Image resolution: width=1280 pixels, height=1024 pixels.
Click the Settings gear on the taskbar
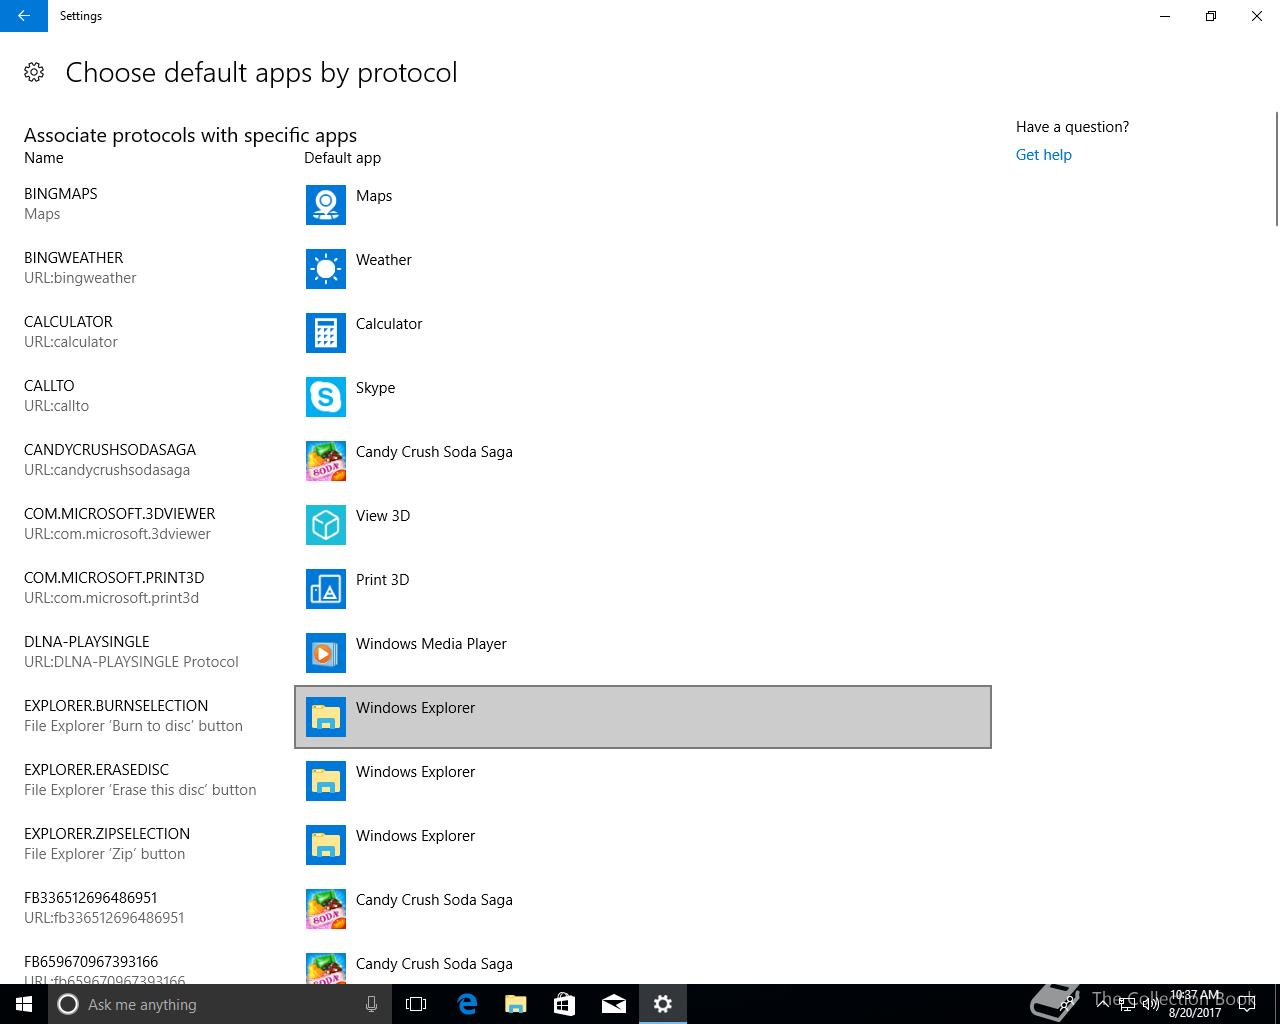coord(663,1004)
